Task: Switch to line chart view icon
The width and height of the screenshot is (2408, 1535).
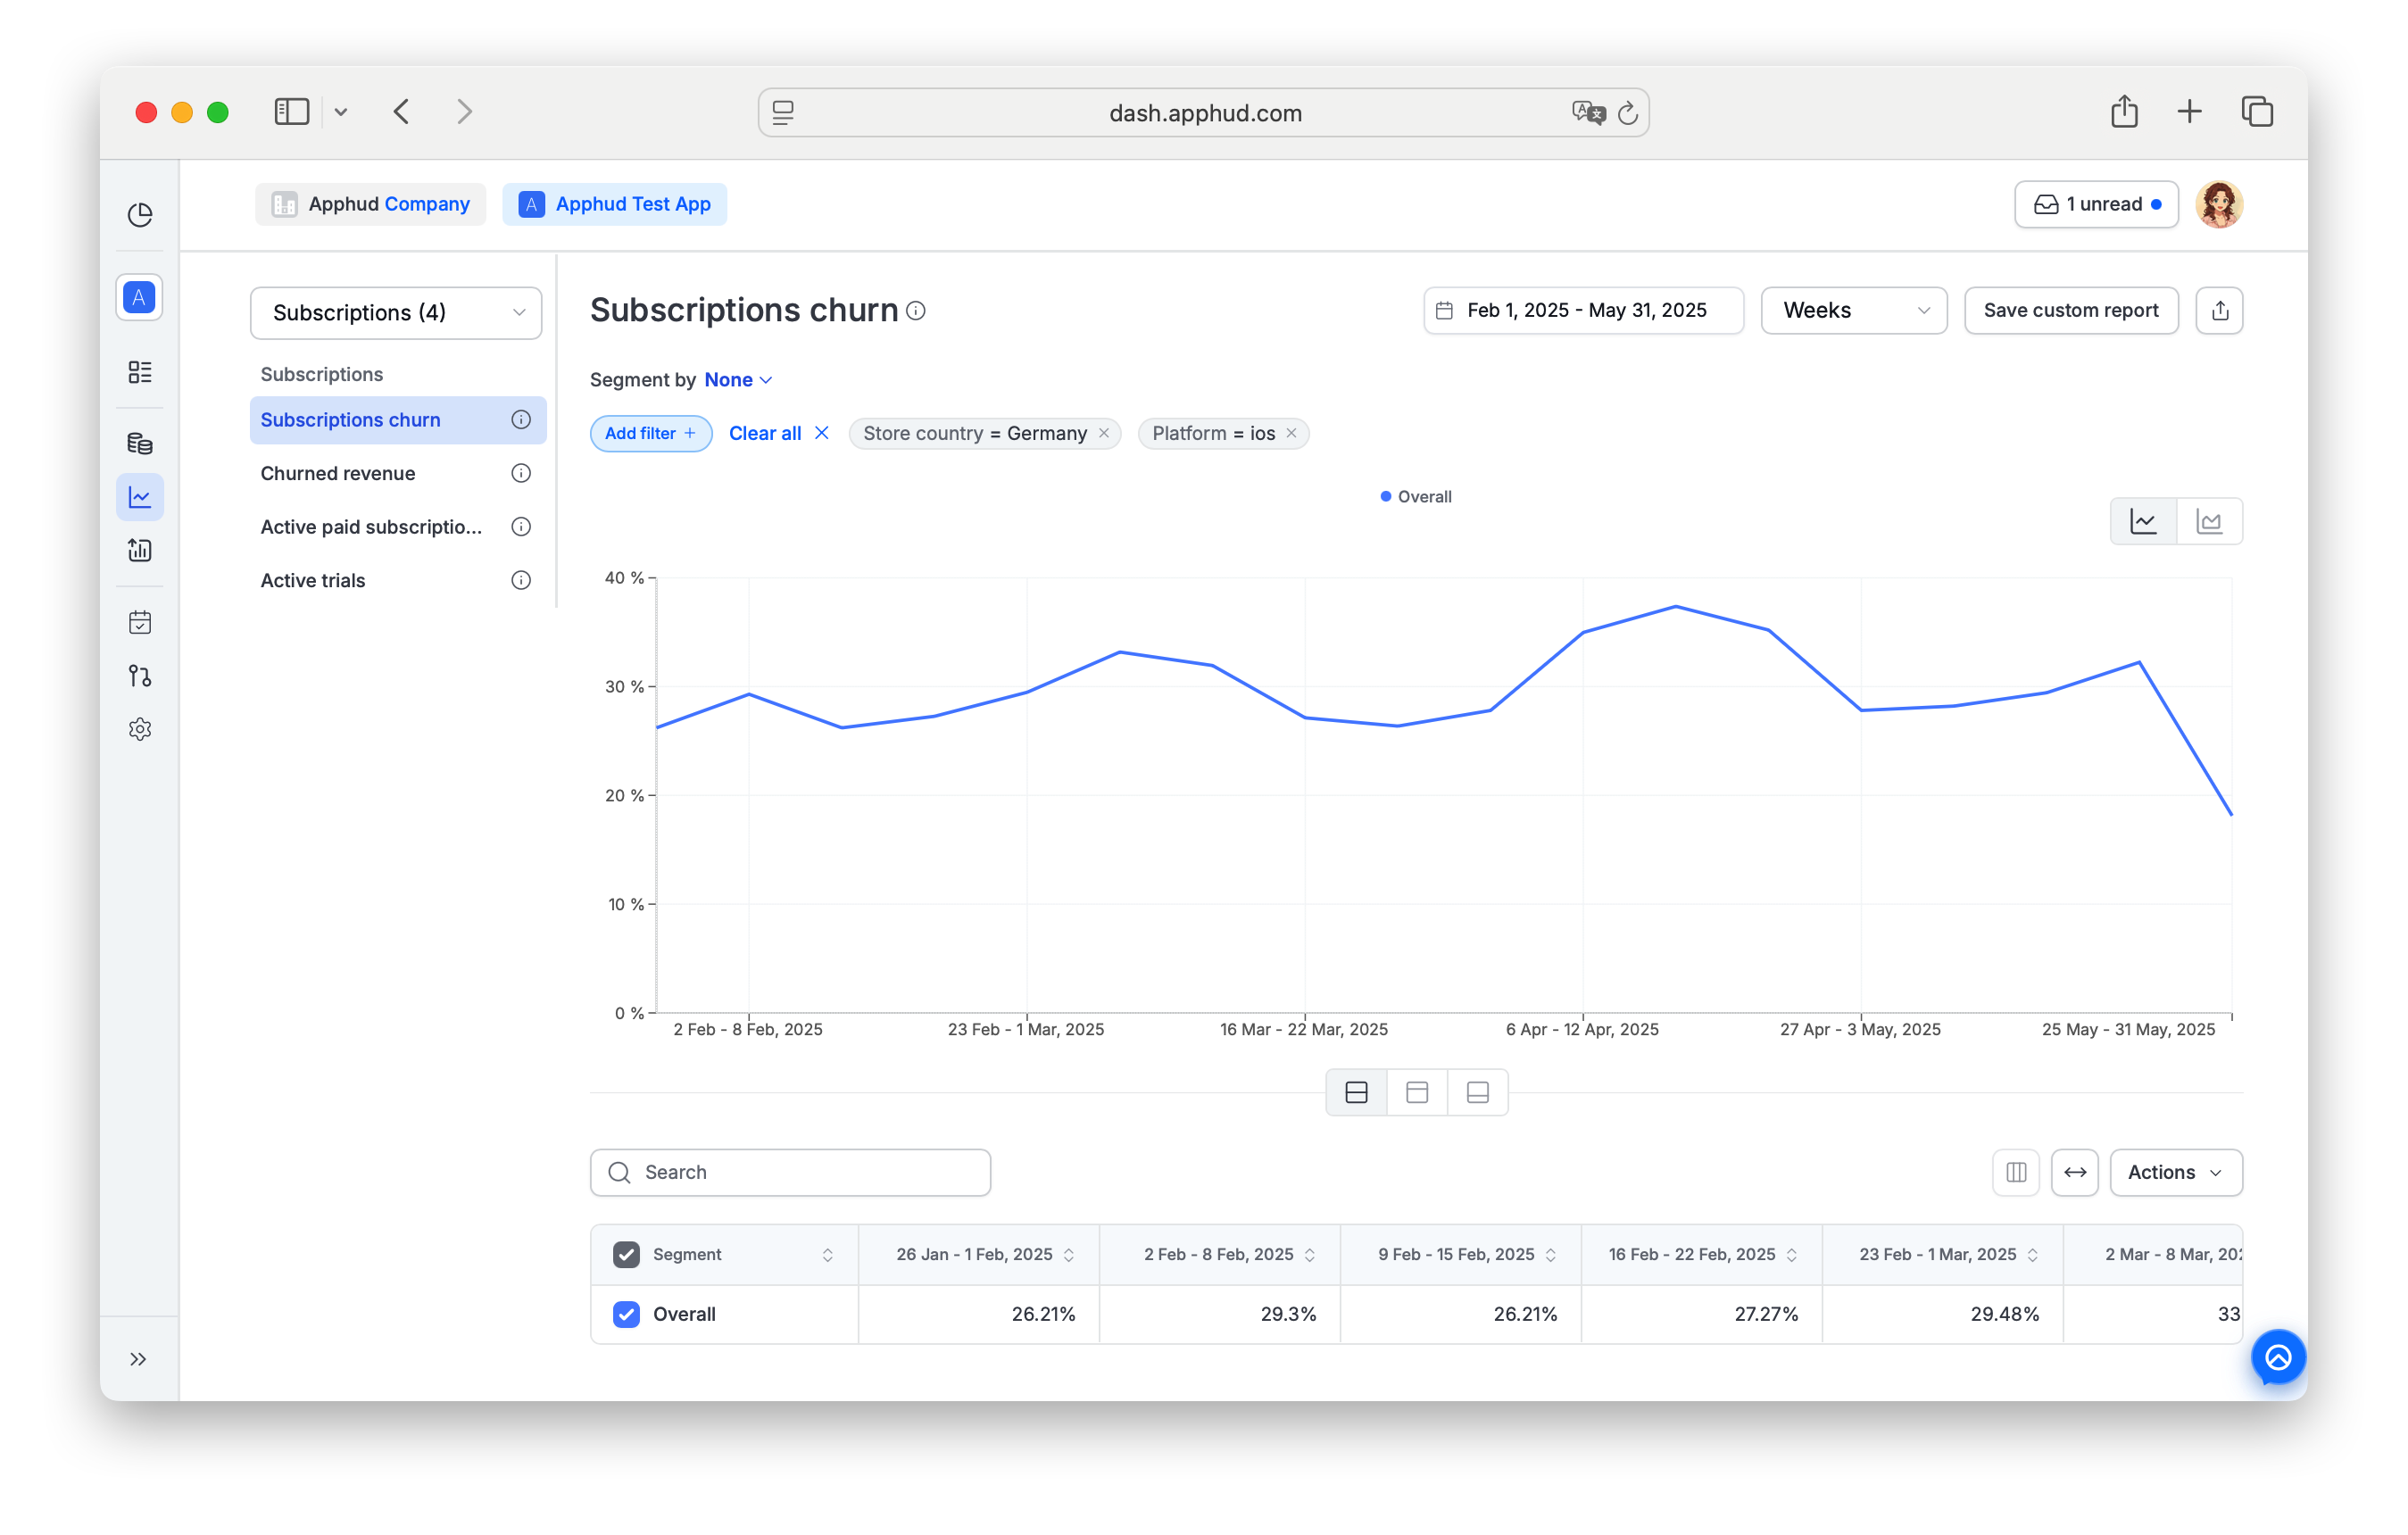Action: 2143,521
